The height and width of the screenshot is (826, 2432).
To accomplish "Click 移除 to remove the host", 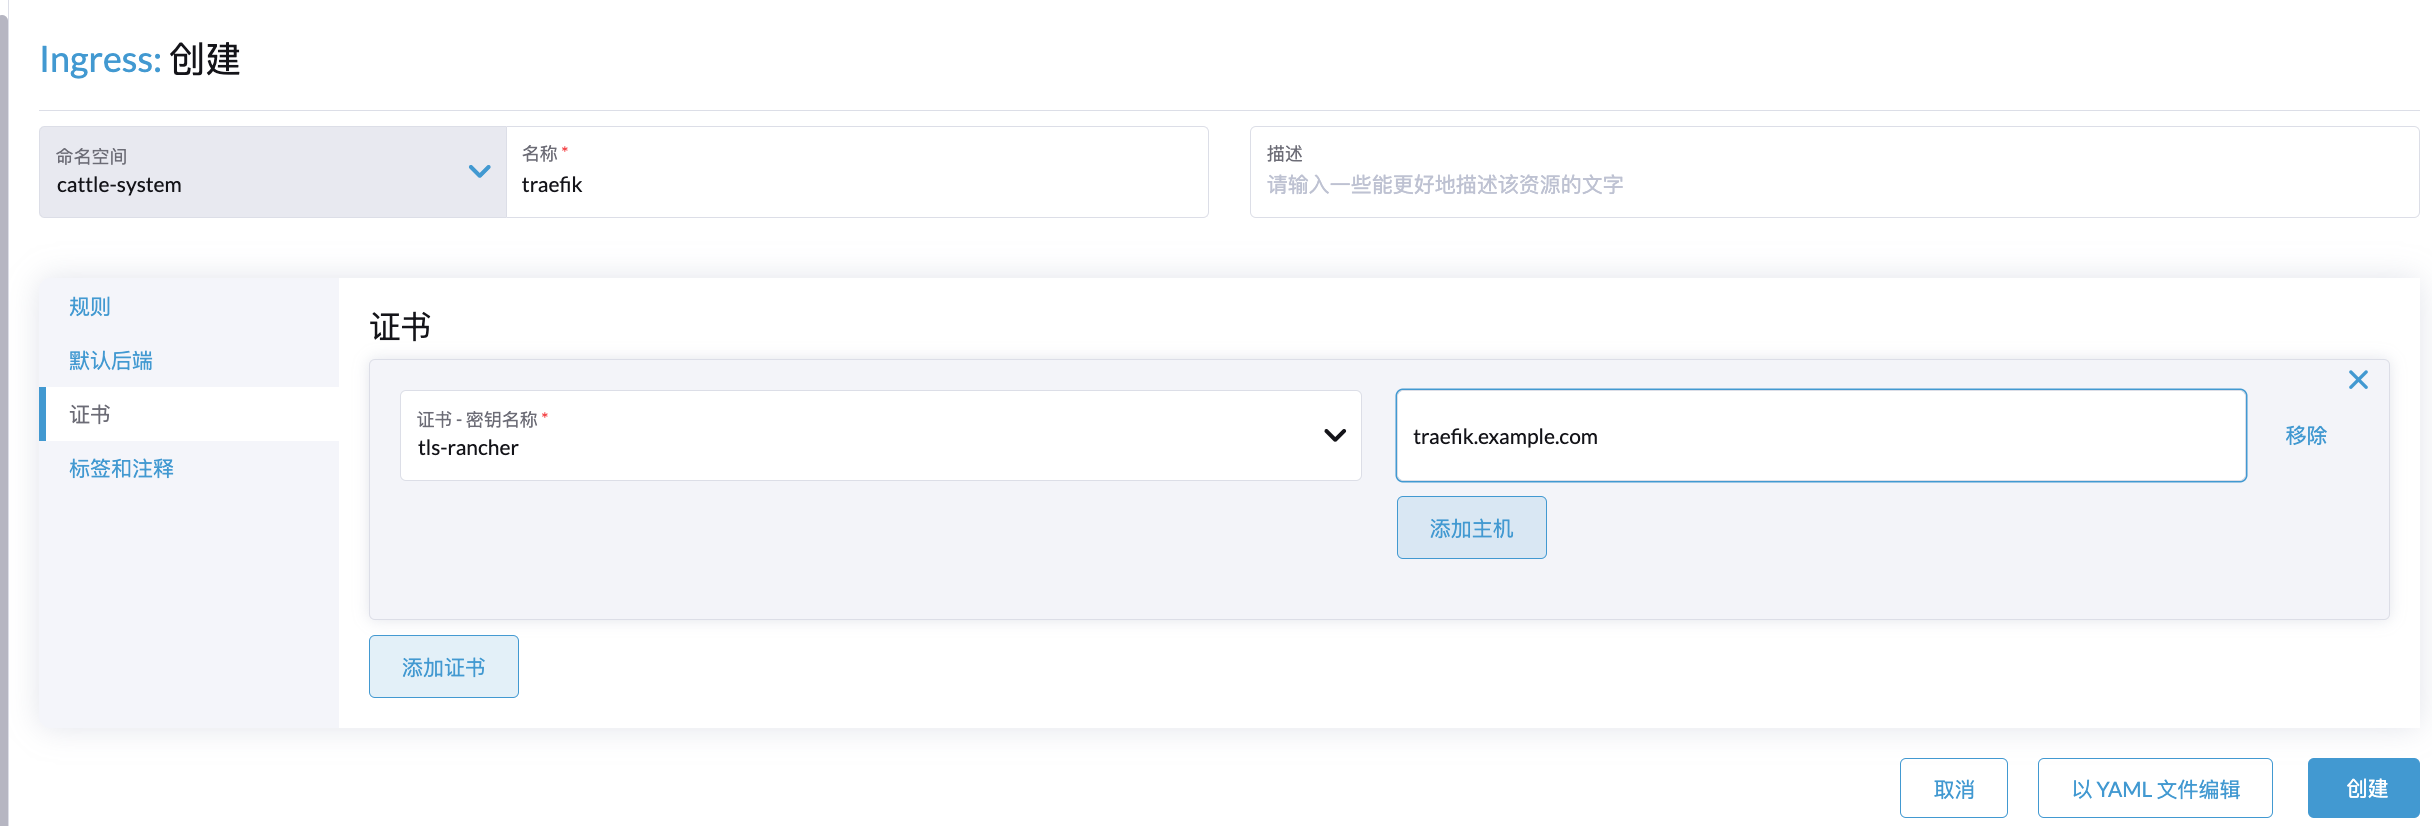I will pyautogui.click(x=2305, y=436).
